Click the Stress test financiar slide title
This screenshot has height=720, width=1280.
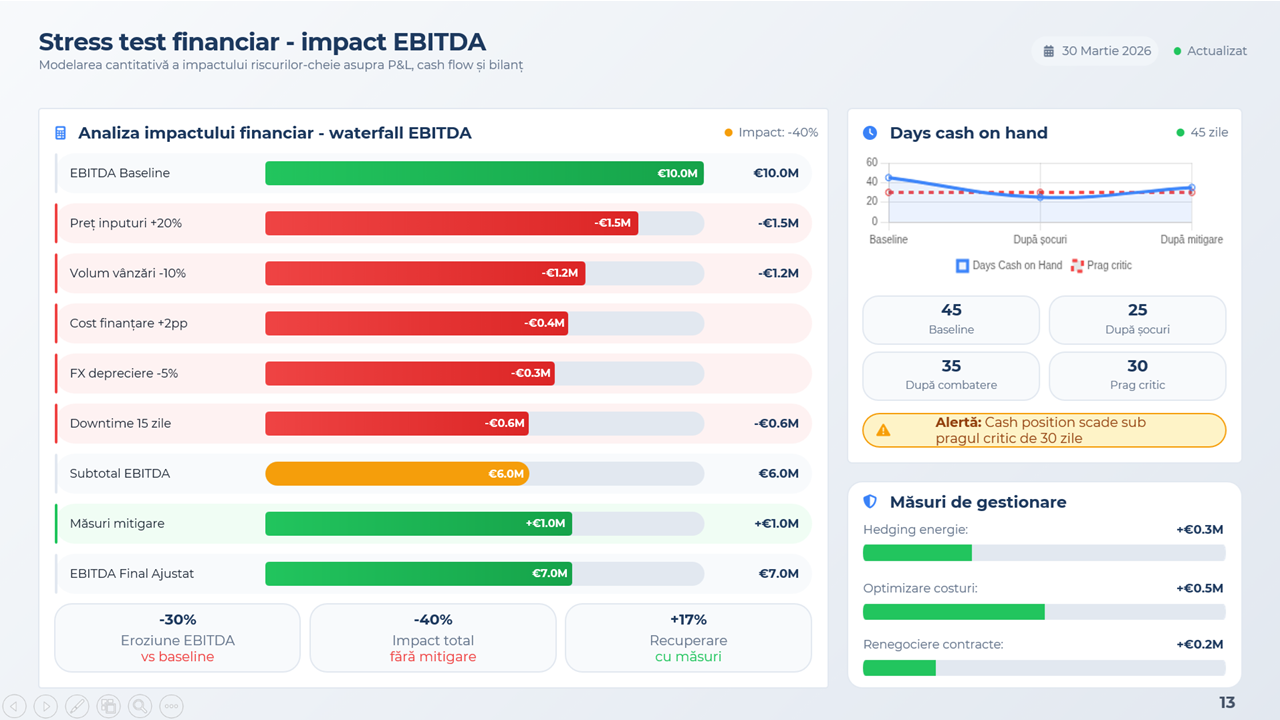tap(262, 42)
